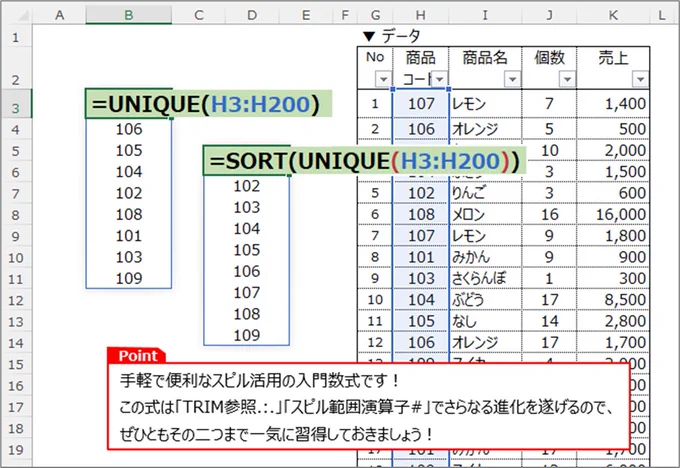
Task: Click ぶどう in data row 10
Action: (485, 300)
